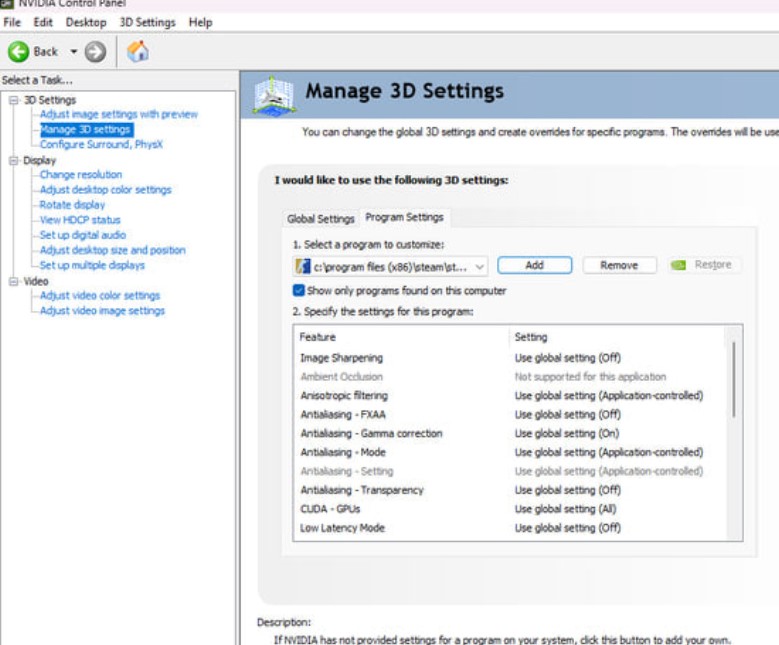Open the Back history dropdown arrow
This screenshot has height=645, width=779.
[73, 52]
